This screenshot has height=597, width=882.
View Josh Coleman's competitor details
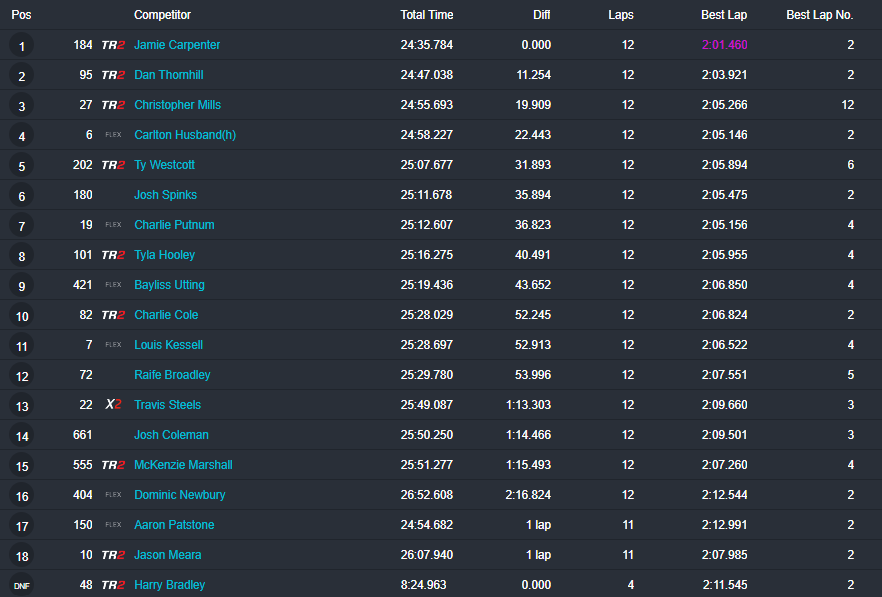point(170,435)
